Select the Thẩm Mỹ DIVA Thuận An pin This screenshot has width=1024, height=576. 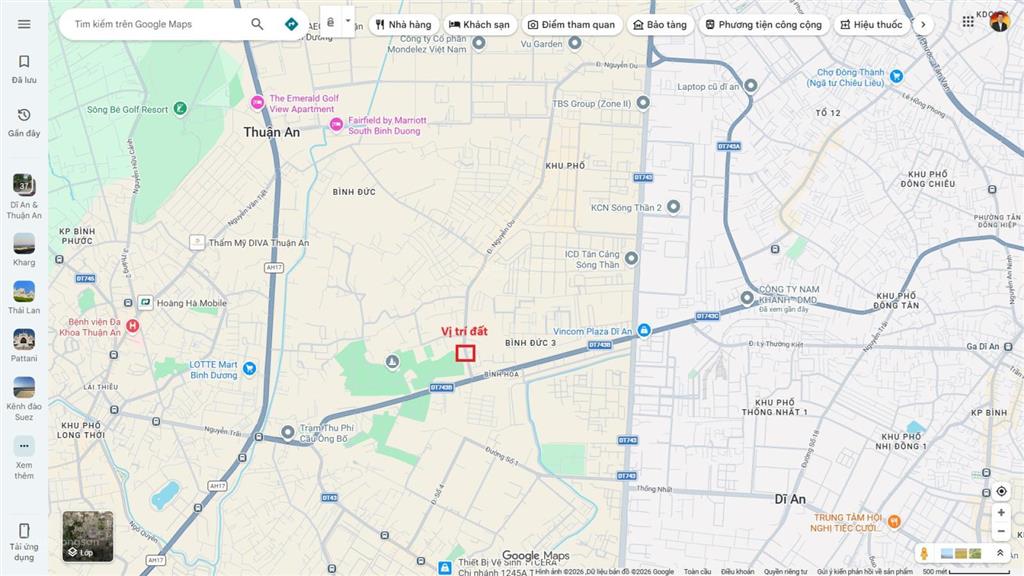[x=197, y=242]
